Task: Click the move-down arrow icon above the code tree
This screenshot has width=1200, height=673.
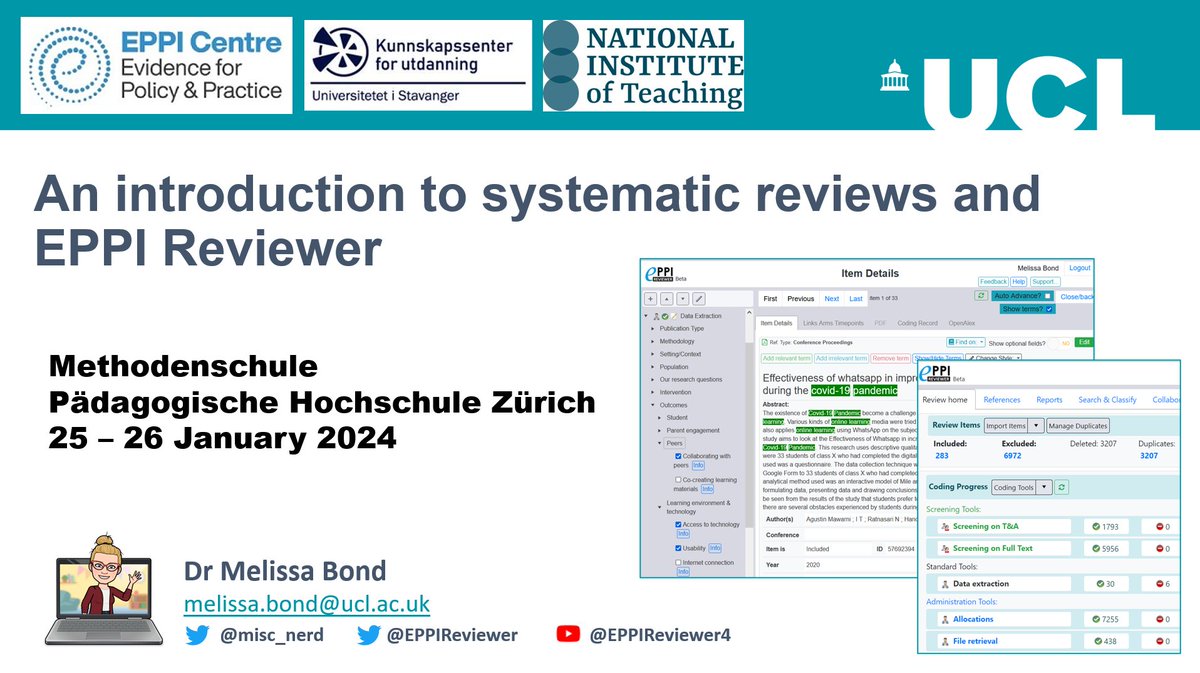Action: [x=682, y=298]
